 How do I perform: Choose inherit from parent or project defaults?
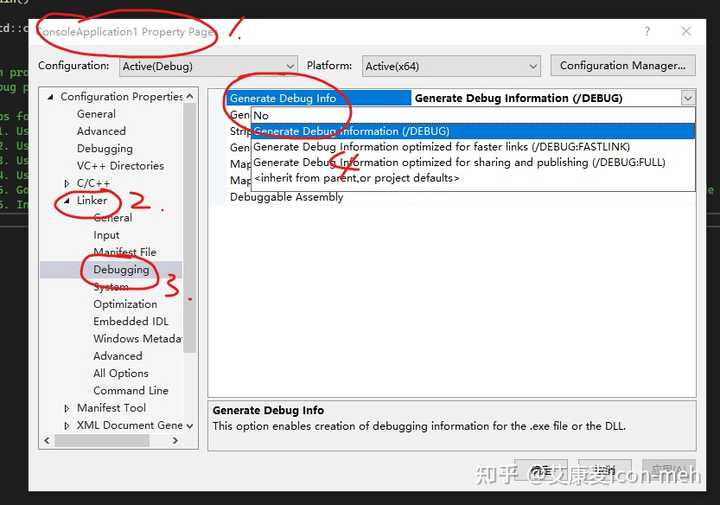tap(473, 178)
